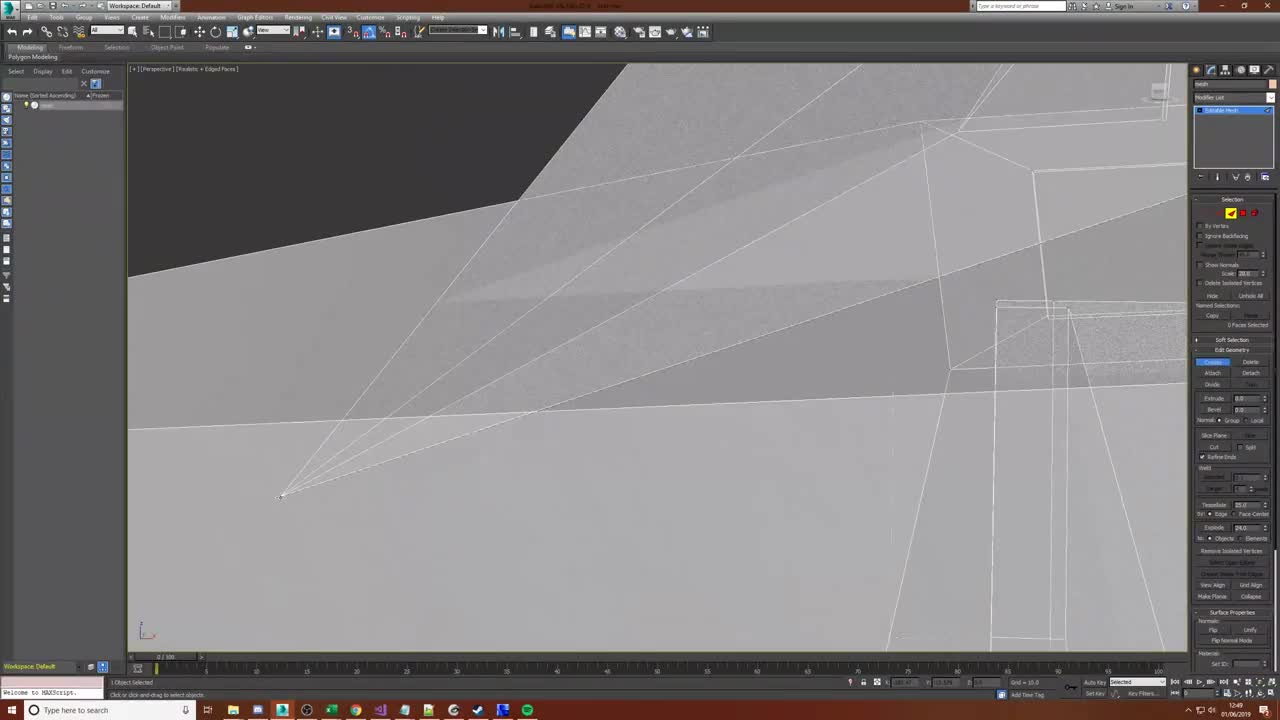This screenshot has width=1280, height=720.
Task: Select Editable Mesh in the modifier stack
Action: click(1226, 110)
